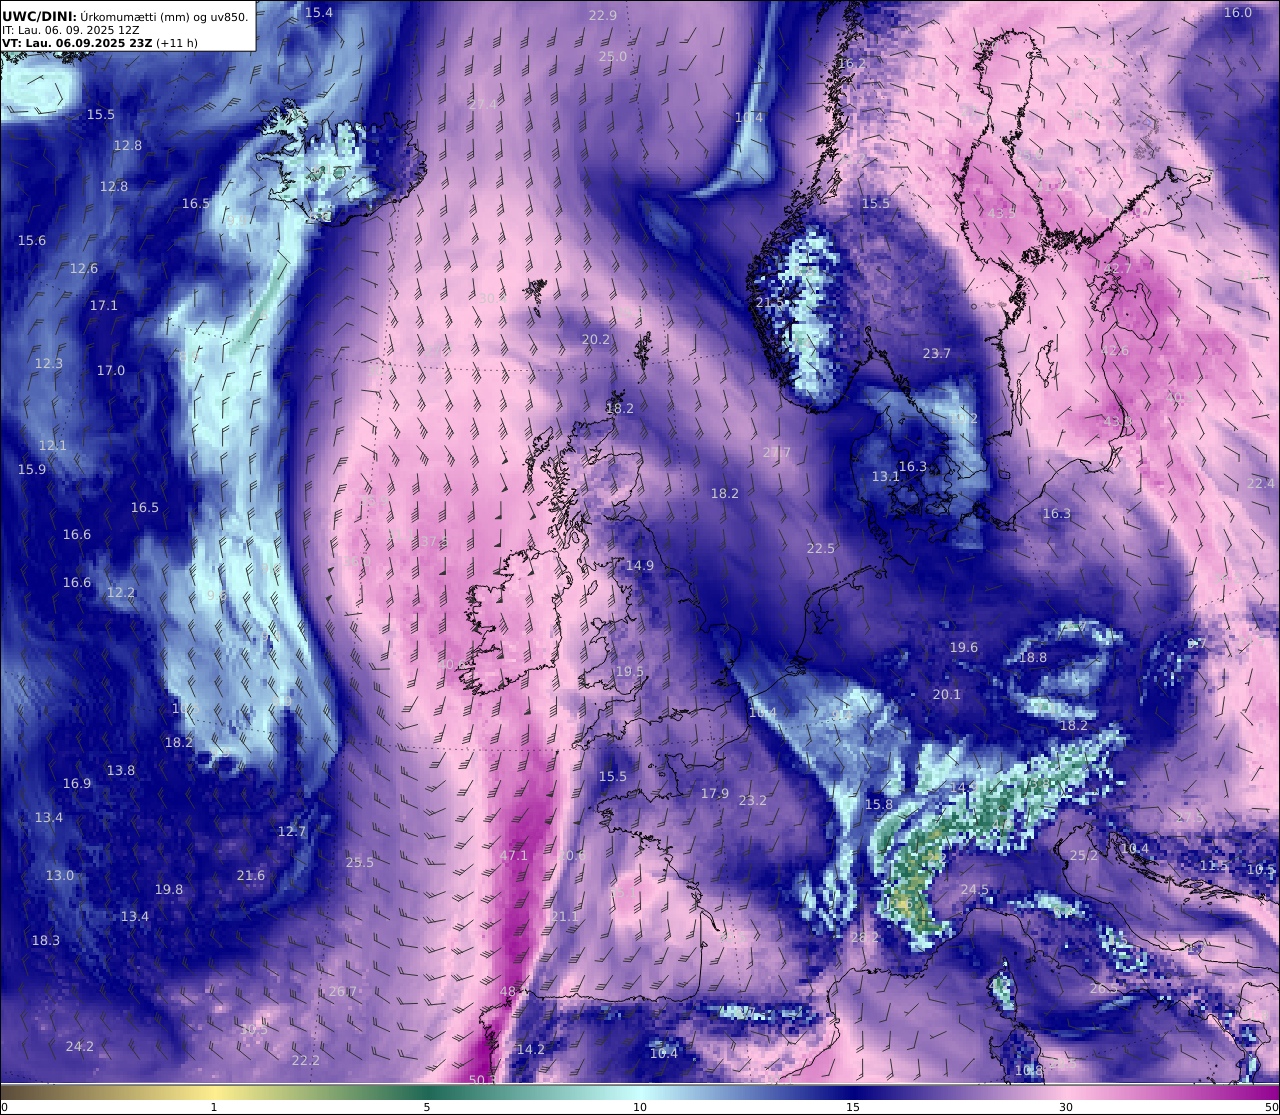
Task: Click the '21.5' value over western Norway
Action: click(770, 302)
